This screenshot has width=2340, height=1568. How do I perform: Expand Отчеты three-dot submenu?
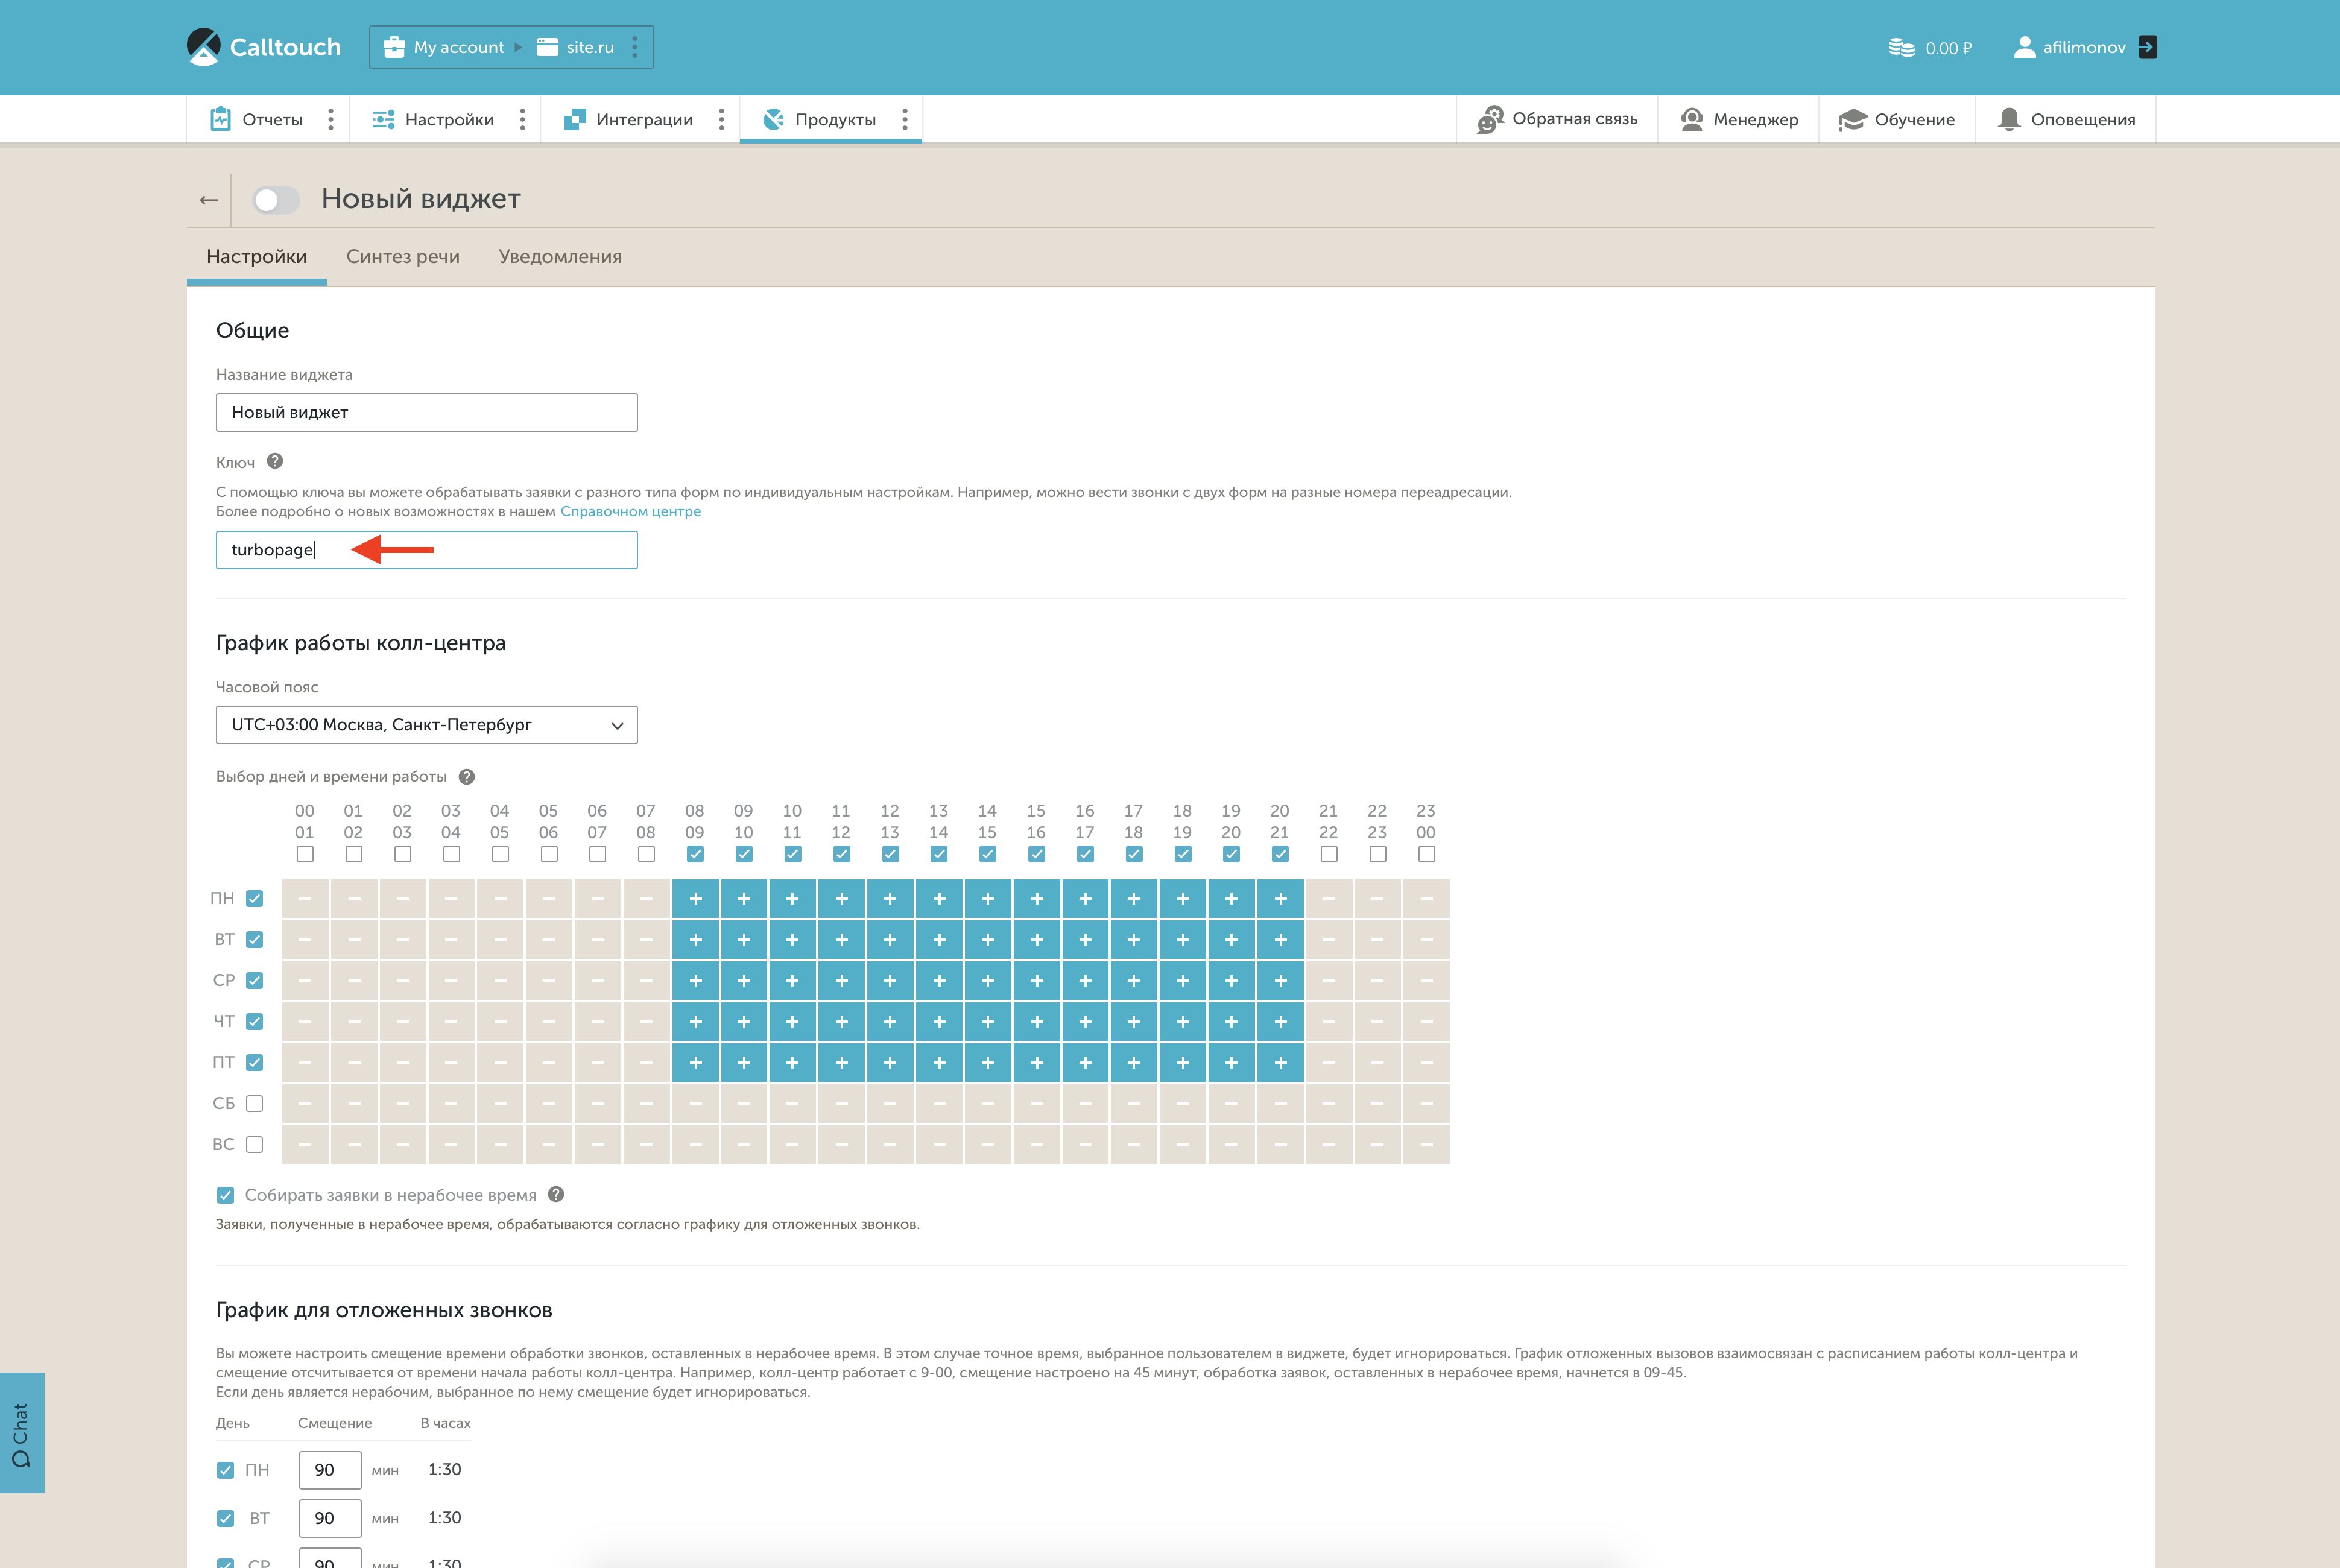[330, 119]
